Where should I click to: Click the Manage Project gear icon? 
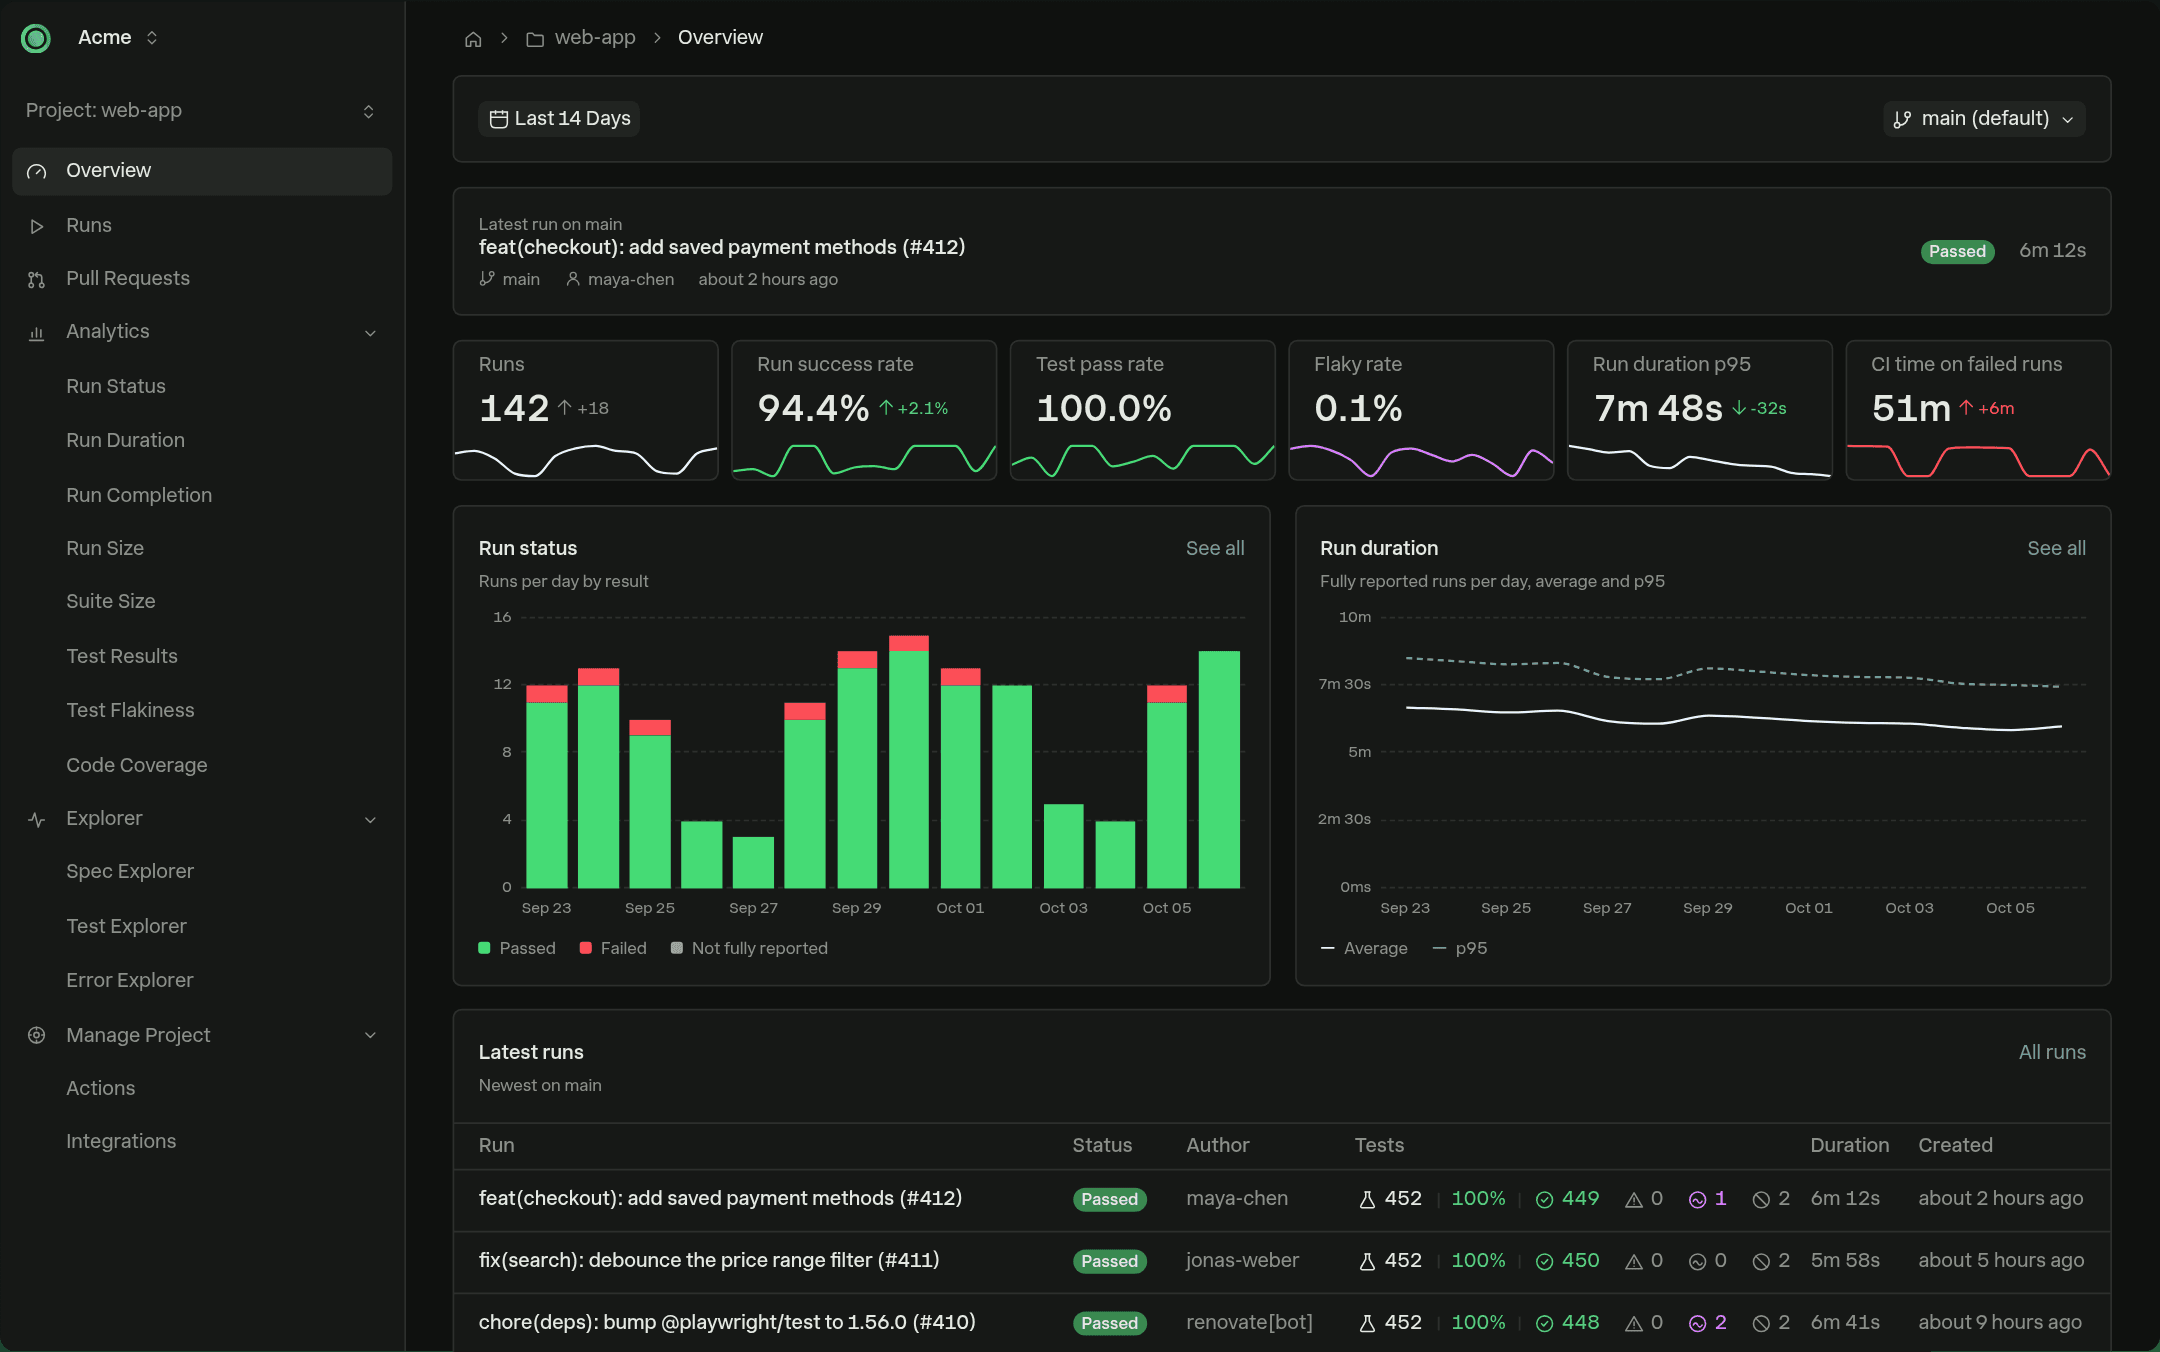(x=37, y=1036)
